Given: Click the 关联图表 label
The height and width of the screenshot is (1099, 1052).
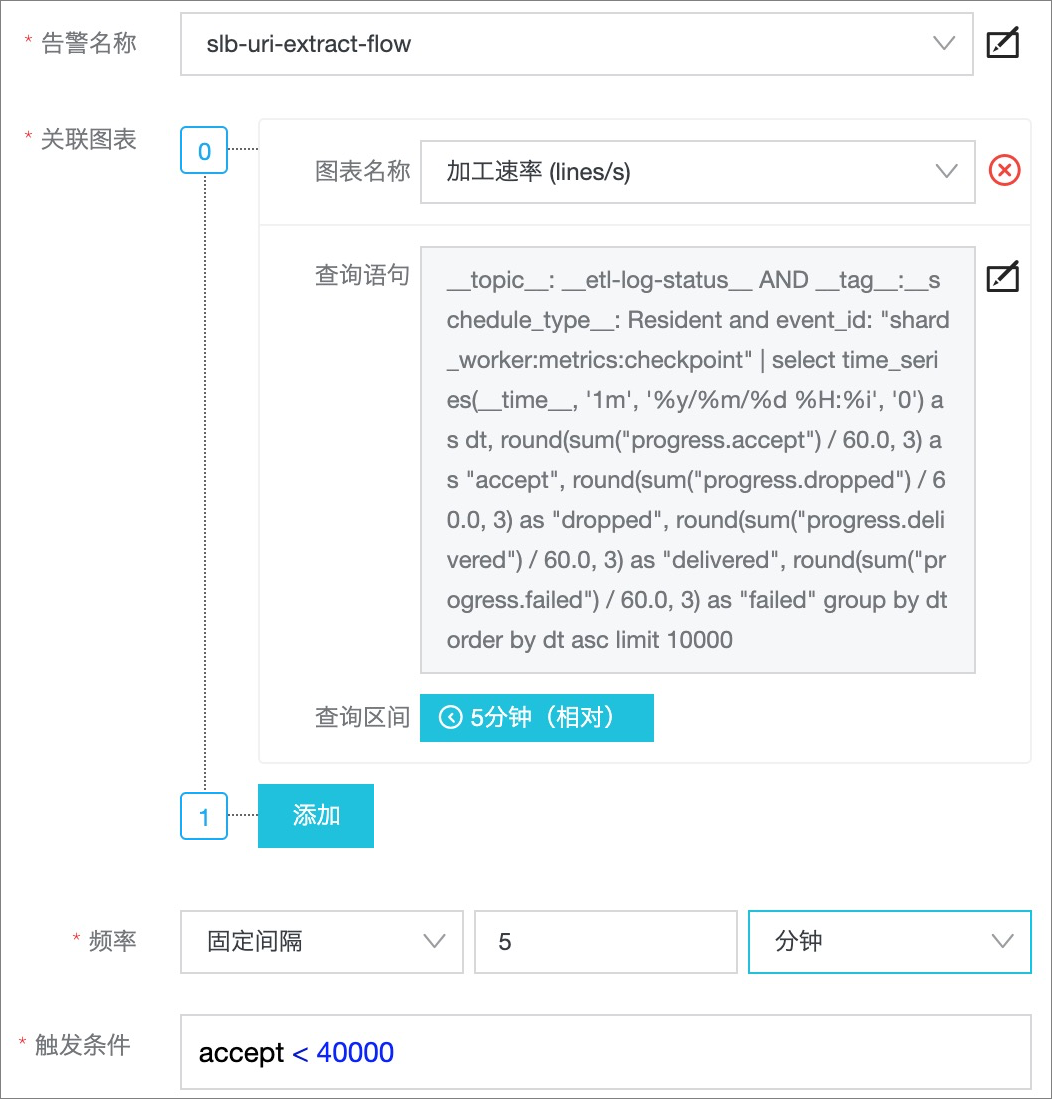Looking at the screenshot, I should tap(88, 139).
